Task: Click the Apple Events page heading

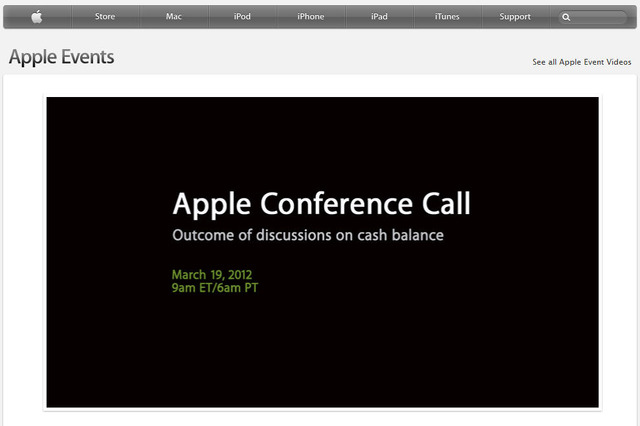Action: (x=62, y=57)
